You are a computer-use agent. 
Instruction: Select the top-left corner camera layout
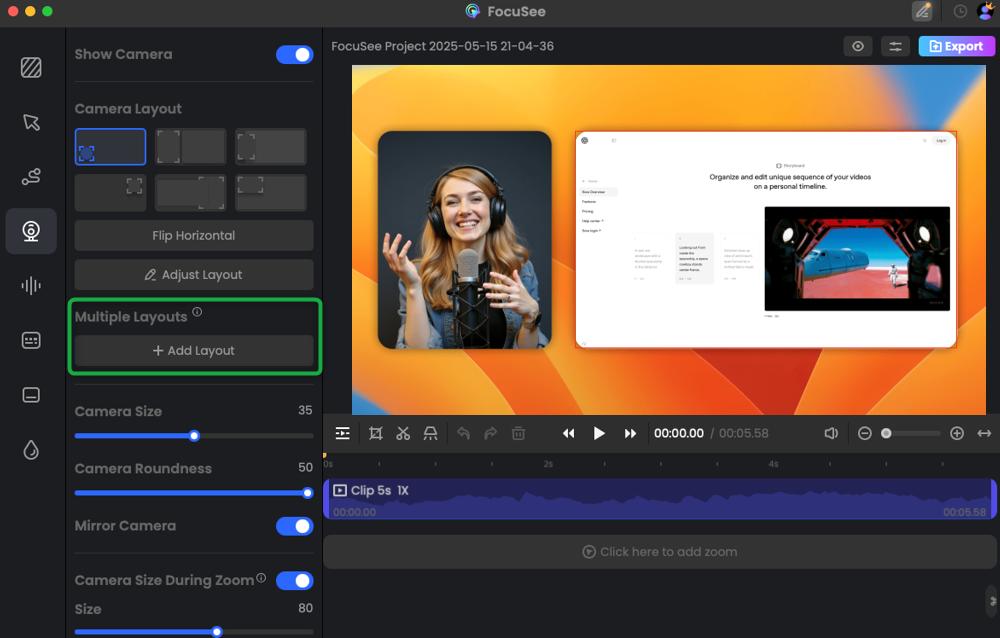(x=270, y=147)
